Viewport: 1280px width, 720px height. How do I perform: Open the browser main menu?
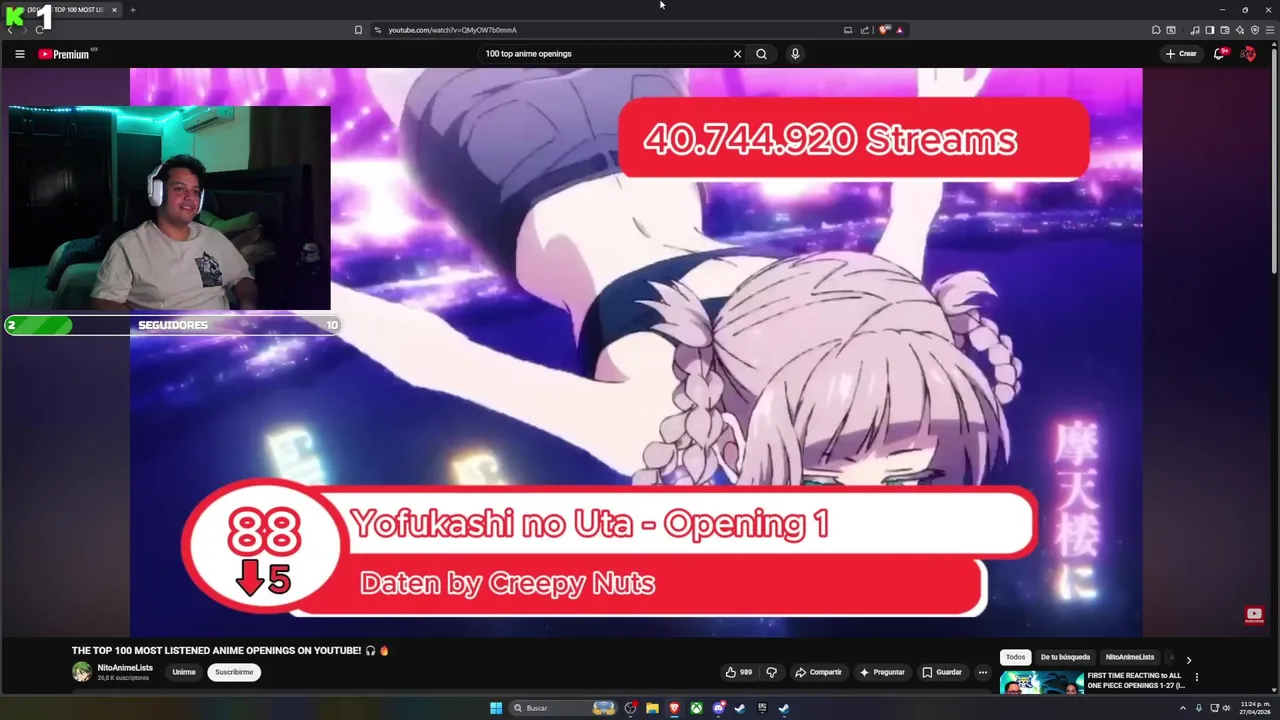[x=1270, y=30]
